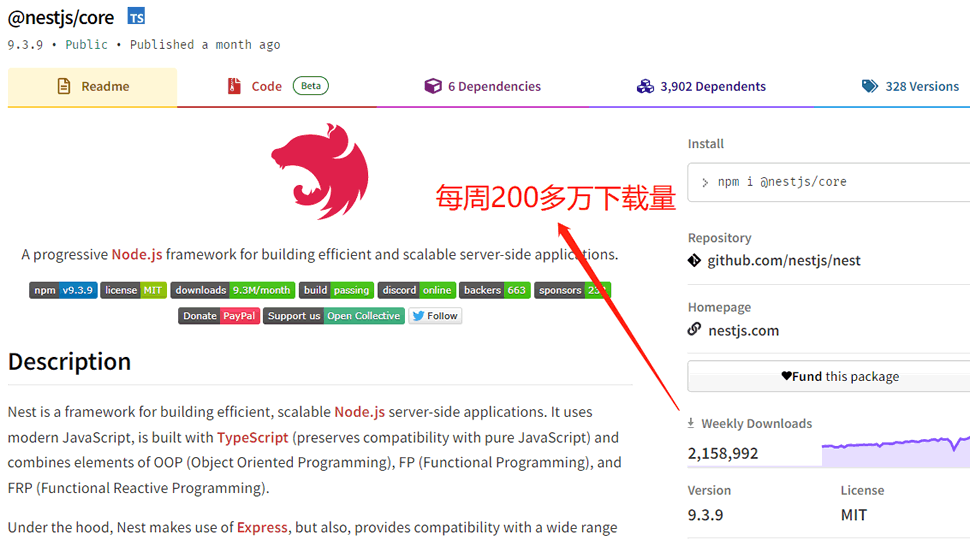The height and width of the screenshot is (541, 970).
Task: Open Node.js link in Description paragraph
Action: 359,412
